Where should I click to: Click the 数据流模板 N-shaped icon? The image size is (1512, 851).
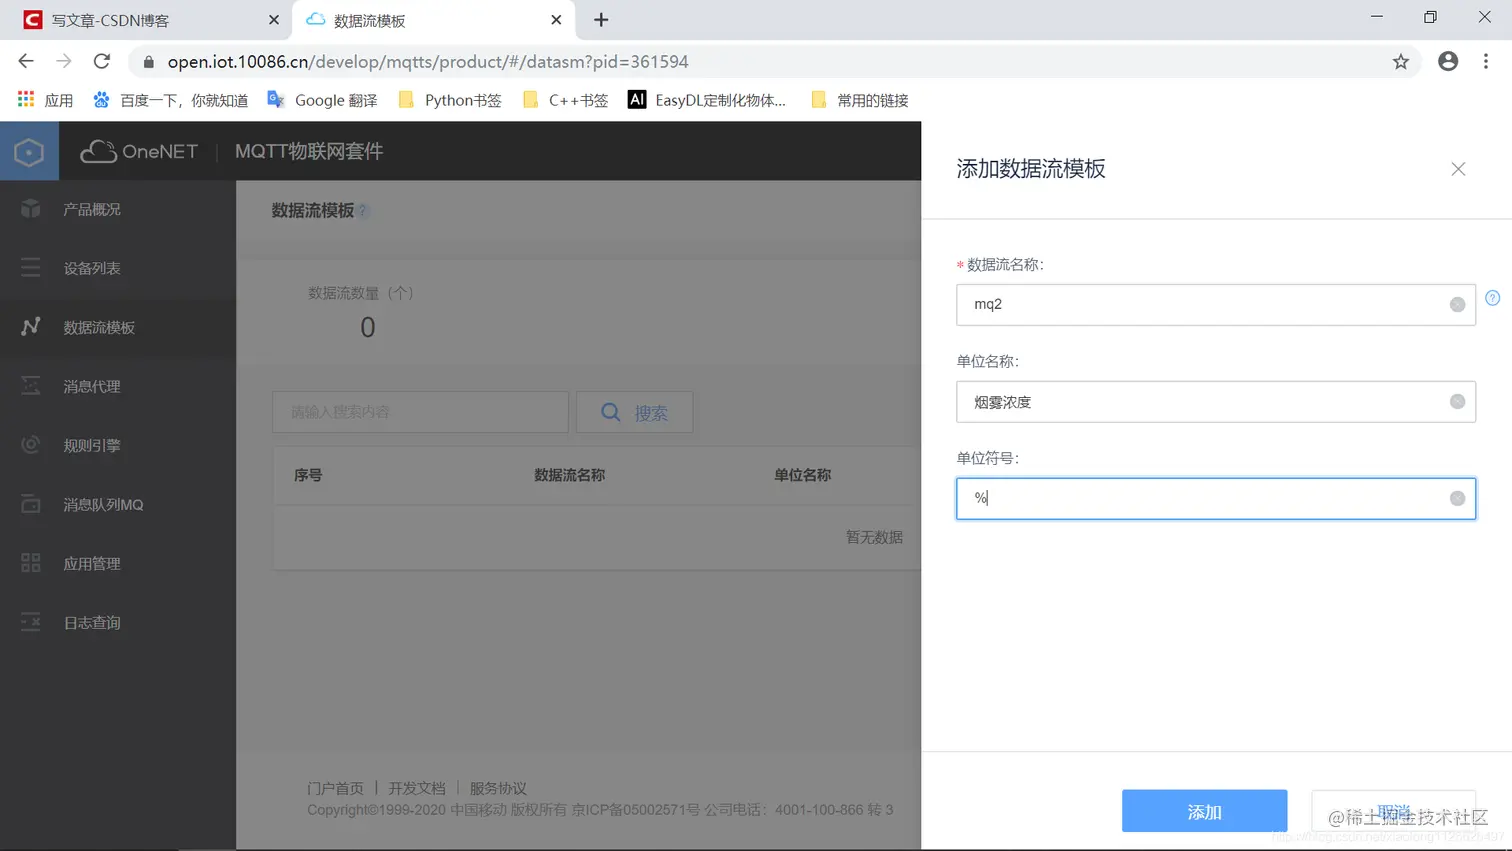pos(31,326)
